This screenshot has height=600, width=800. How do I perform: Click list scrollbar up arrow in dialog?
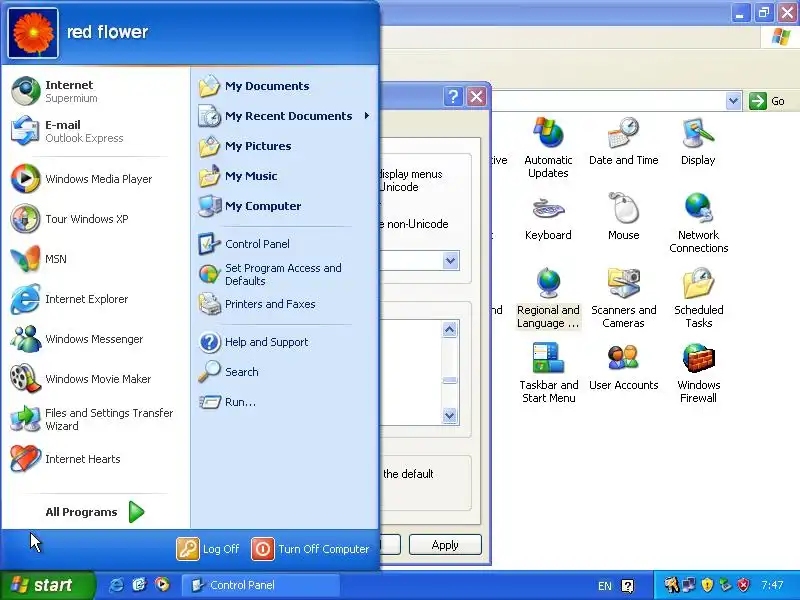click(x=449, y=330)
